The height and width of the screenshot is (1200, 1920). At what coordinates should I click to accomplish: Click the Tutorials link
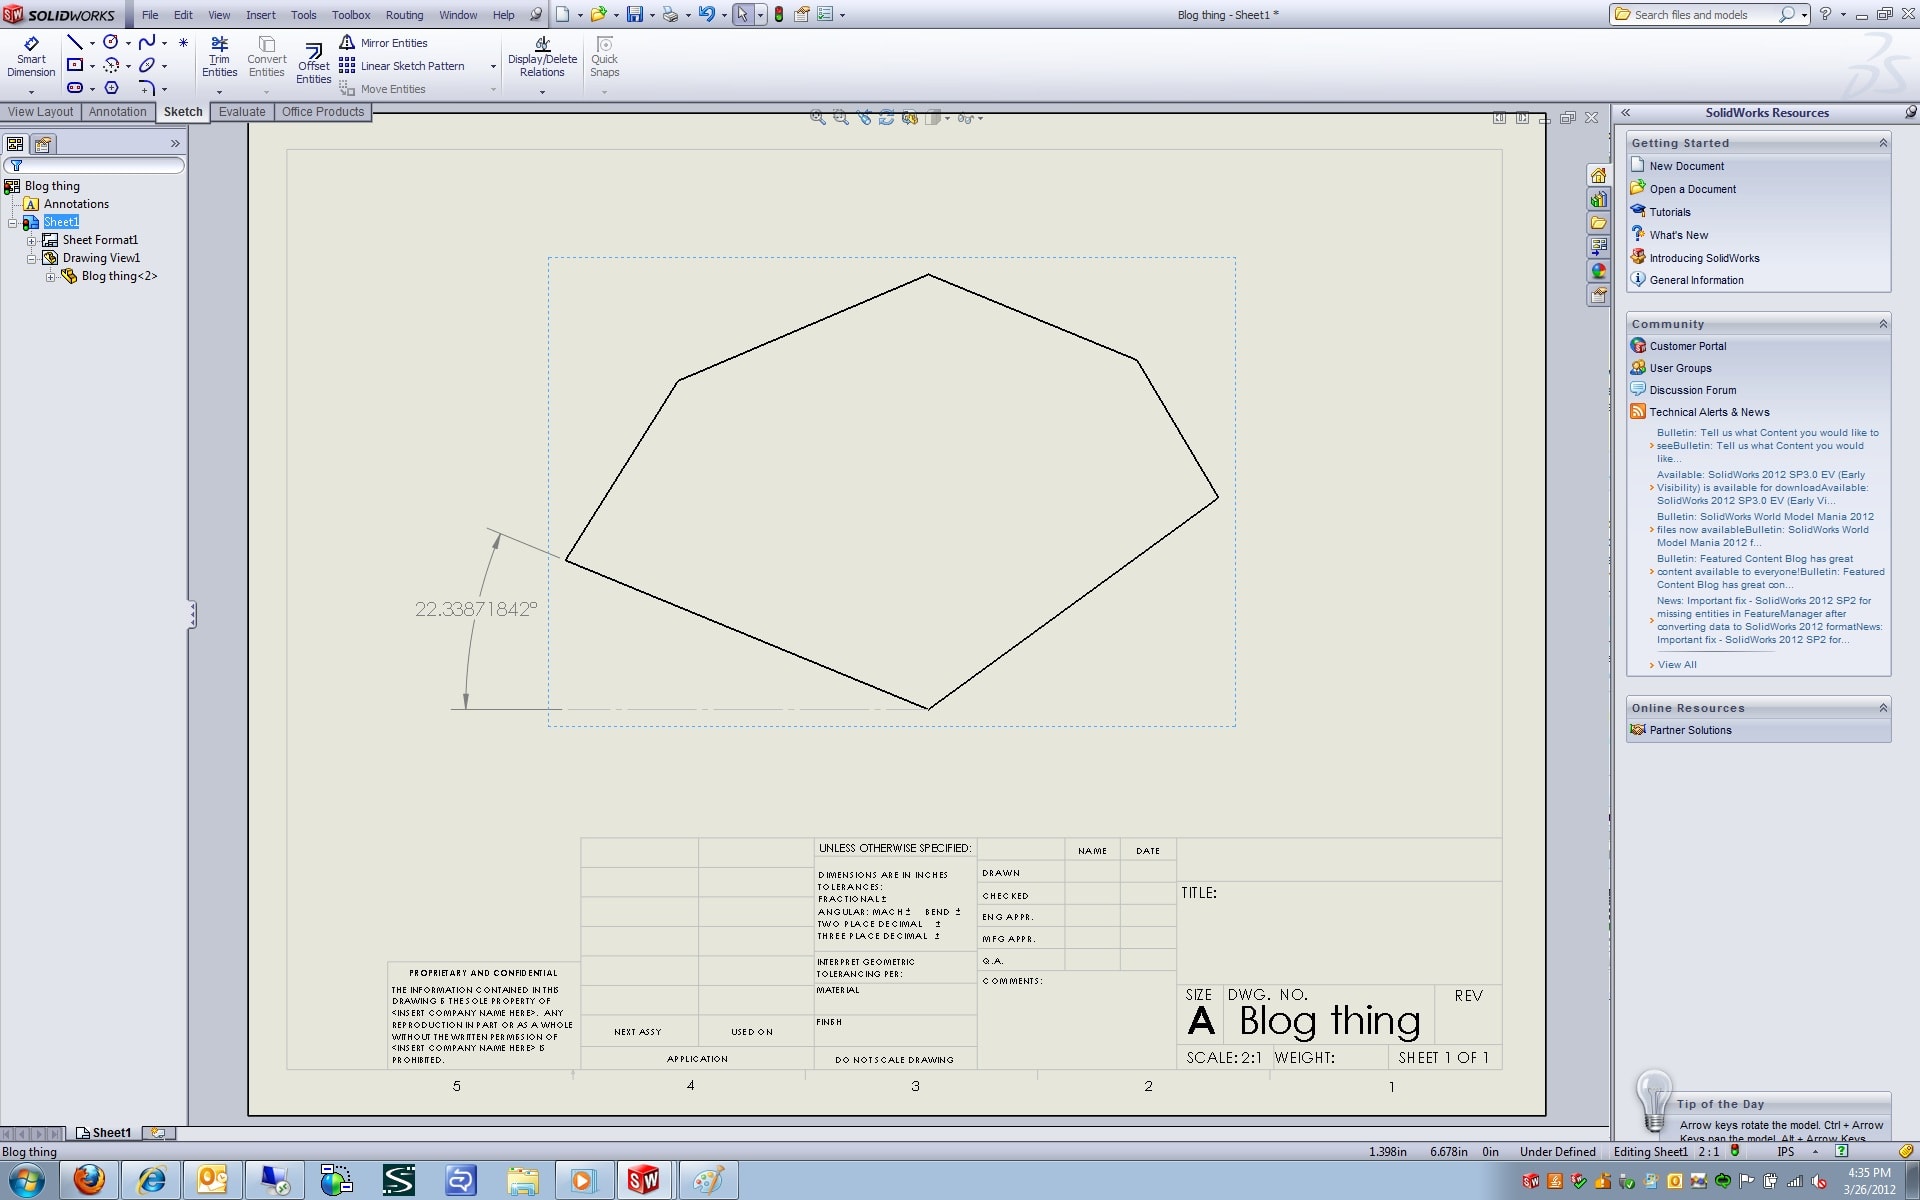click(x=1669, y=212)
